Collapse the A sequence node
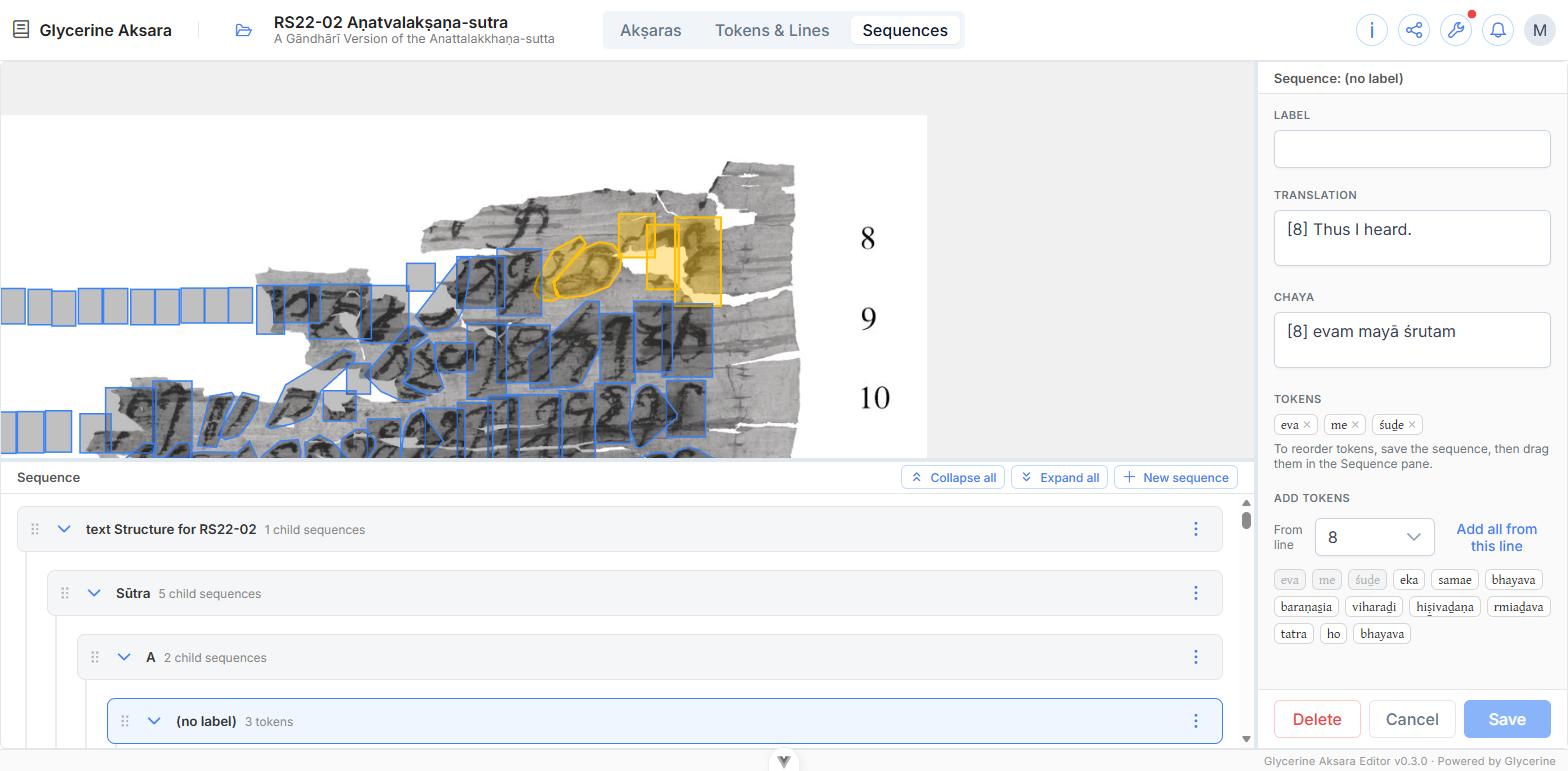The width and height of the screenshot is (1568, 771). click(124, 657)
